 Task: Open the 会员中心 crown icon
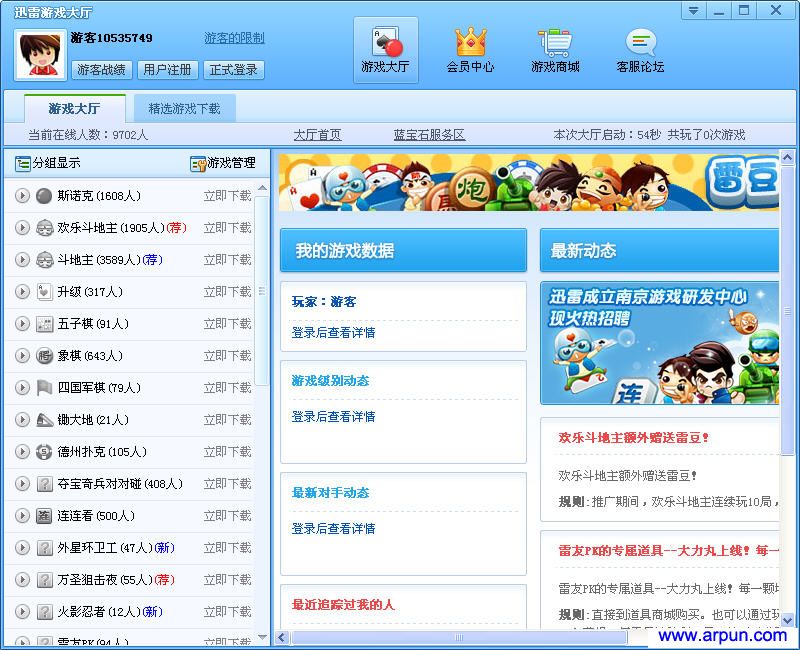pos(470,50)
